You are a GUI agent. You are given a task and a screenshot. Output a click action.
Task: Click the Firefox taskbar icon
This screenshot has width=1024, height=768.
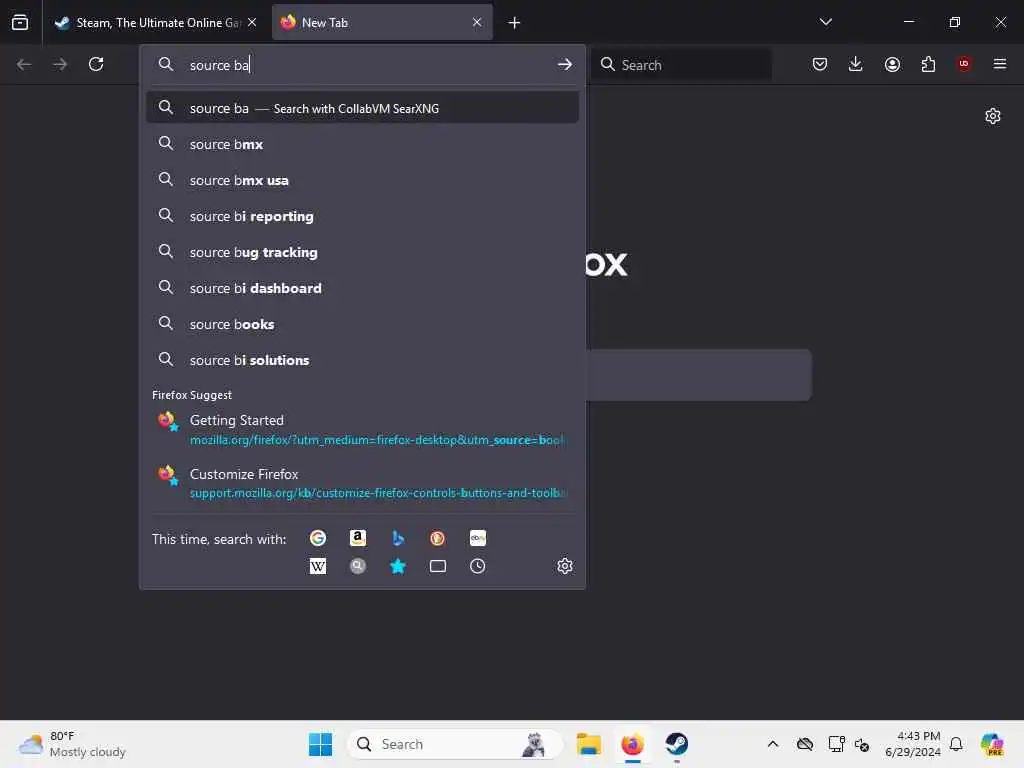632,744
